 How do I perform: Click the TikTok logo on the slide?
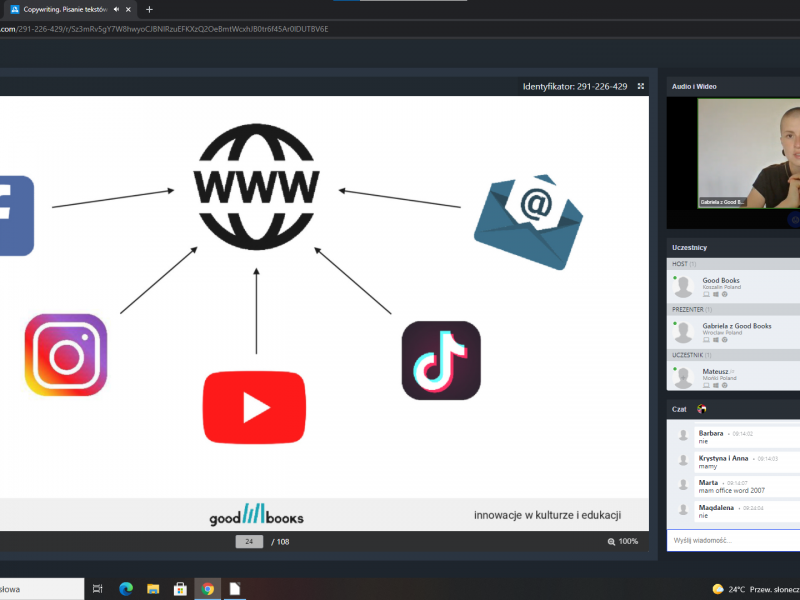pyautogui.click(x=441, y=360)
